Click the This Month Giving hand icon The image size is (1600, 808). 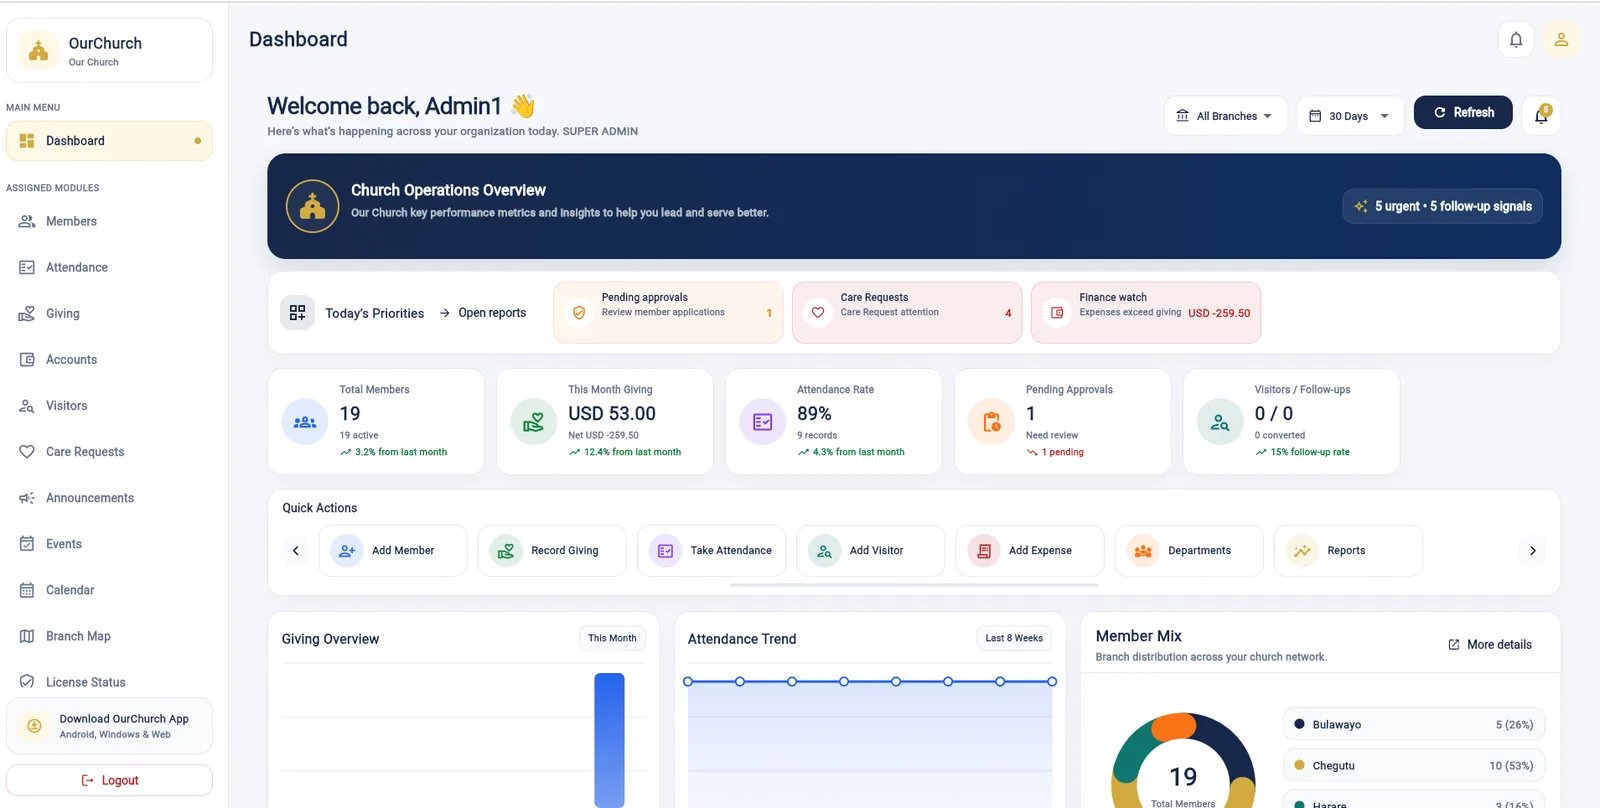(x=533, y=422)
